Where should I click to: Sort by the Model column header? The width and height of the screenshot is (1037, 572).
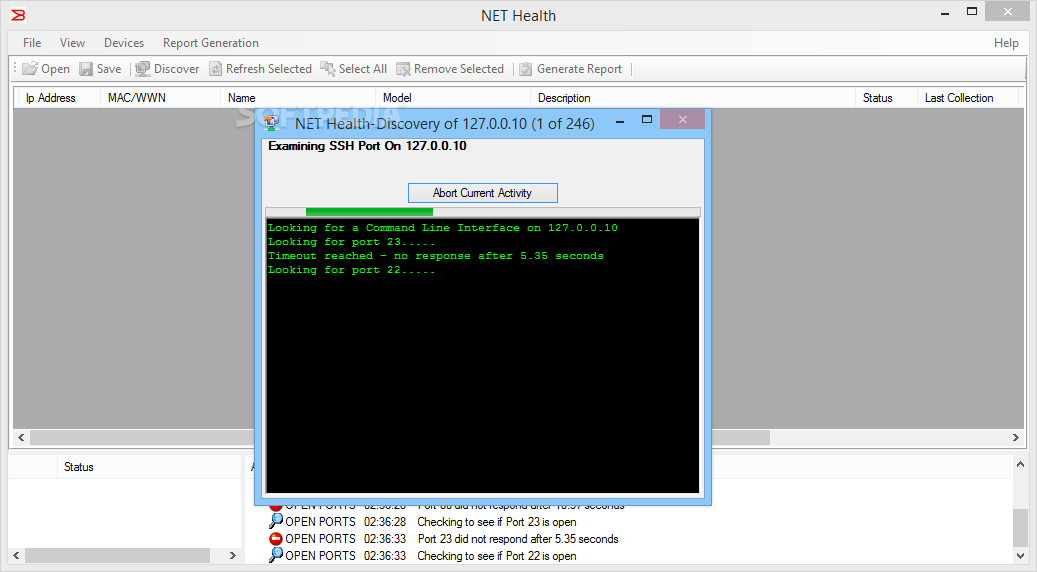point(397,98)
